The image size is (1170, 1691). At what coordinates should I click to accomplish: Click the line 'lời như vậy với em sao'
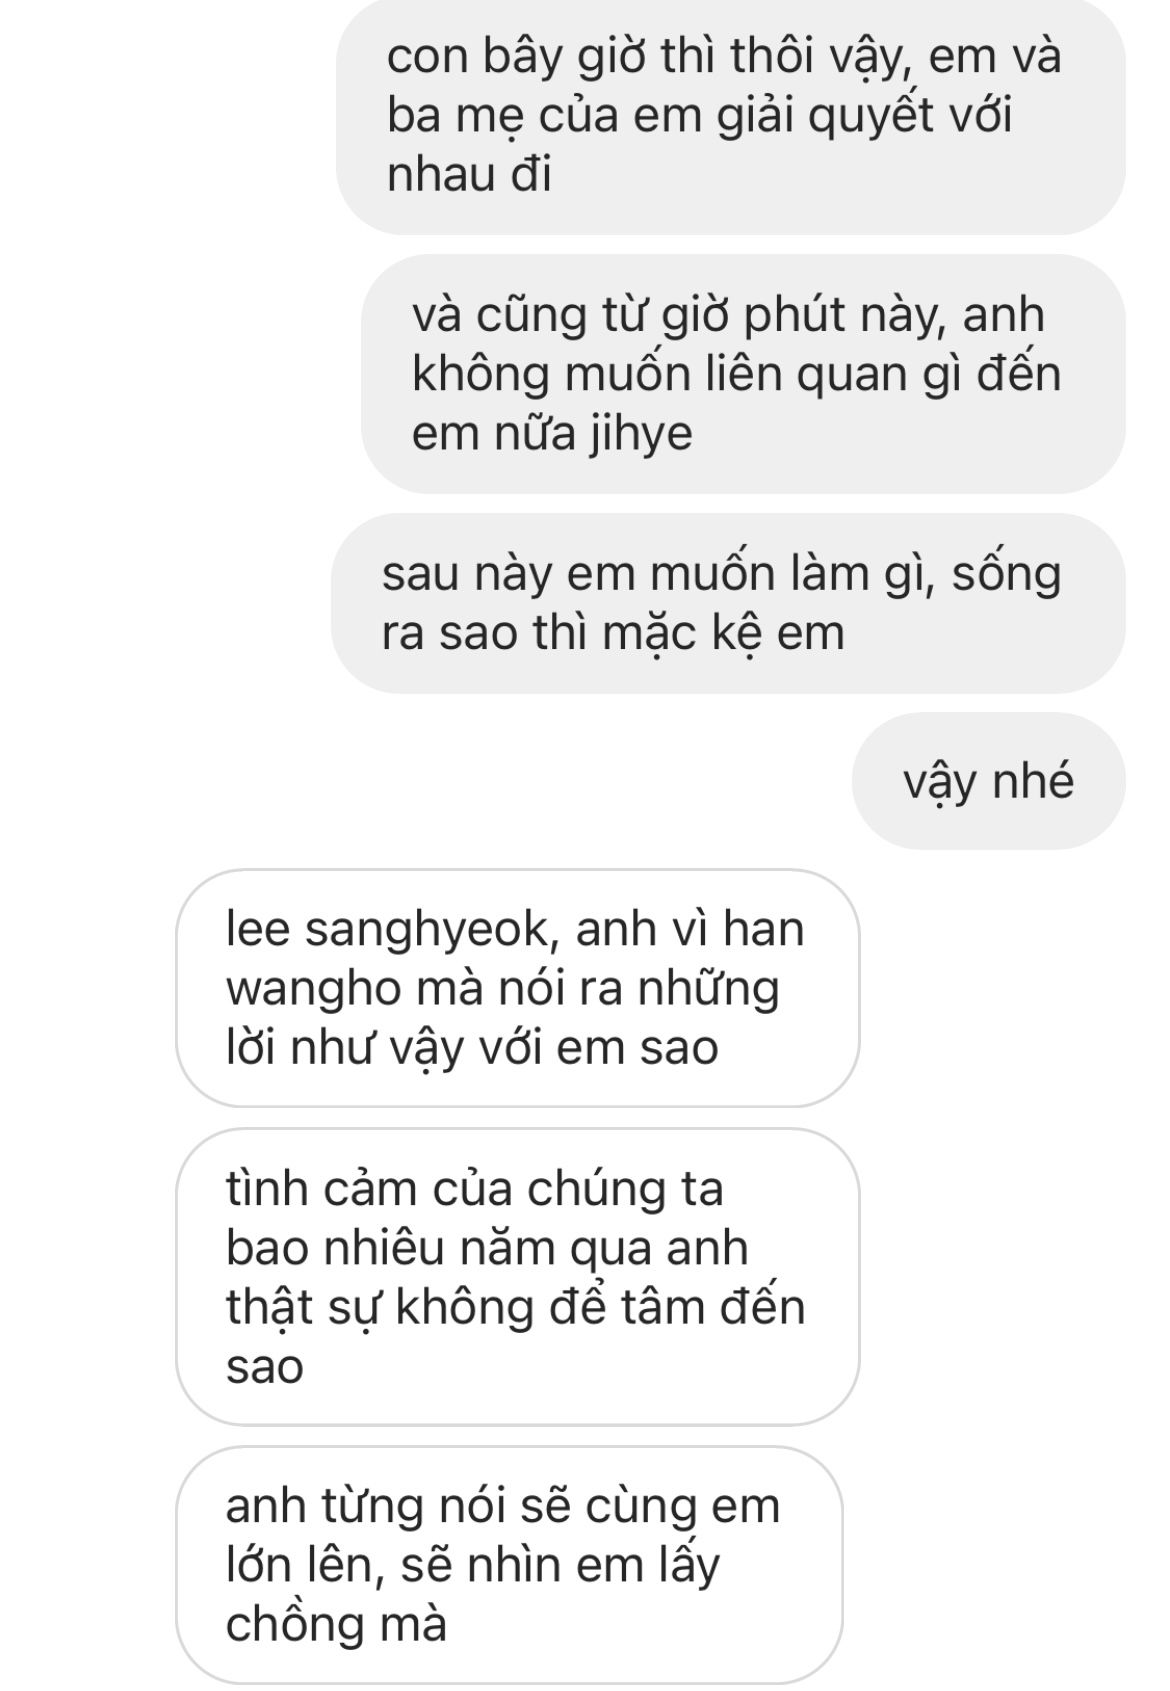pos(472,1048)
